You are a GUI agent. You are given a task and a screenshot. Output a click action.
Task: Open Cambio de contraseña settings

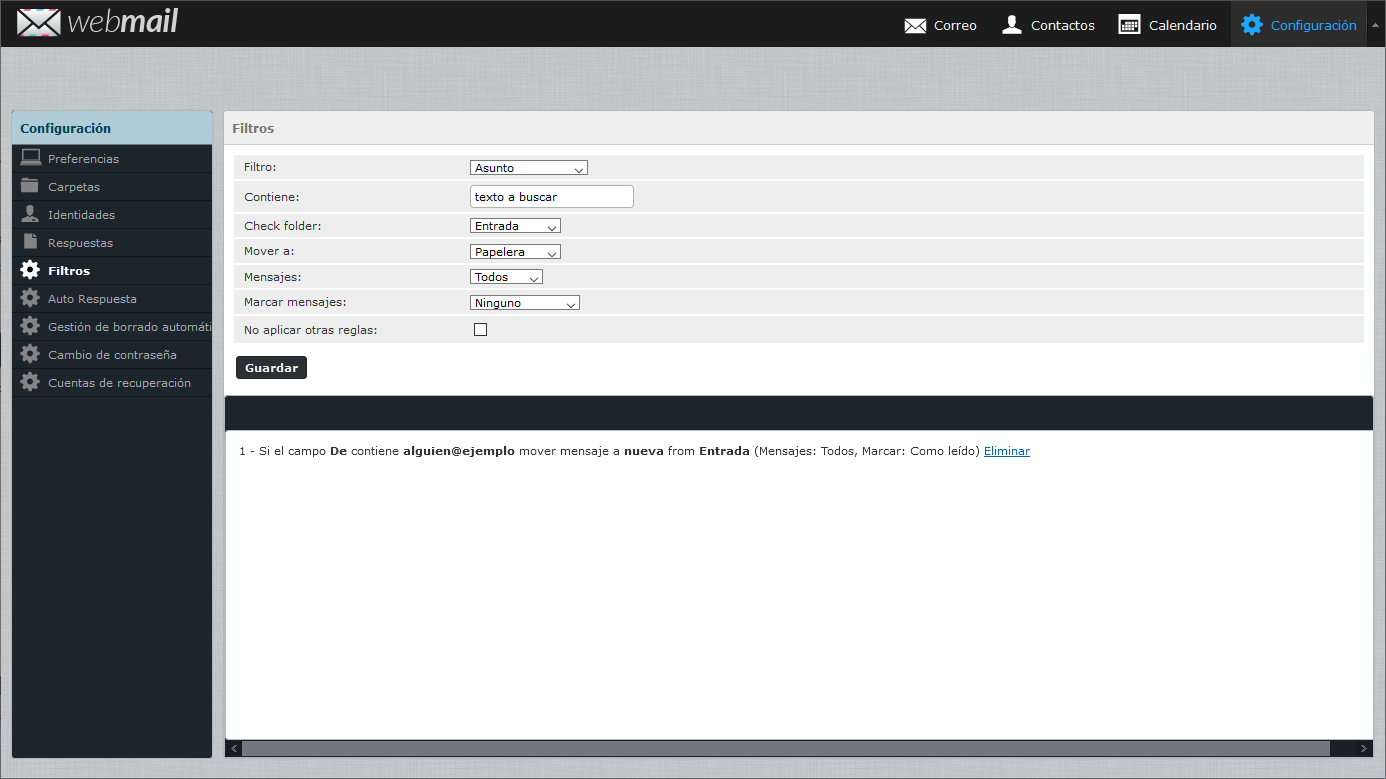[x=112, y=355]
